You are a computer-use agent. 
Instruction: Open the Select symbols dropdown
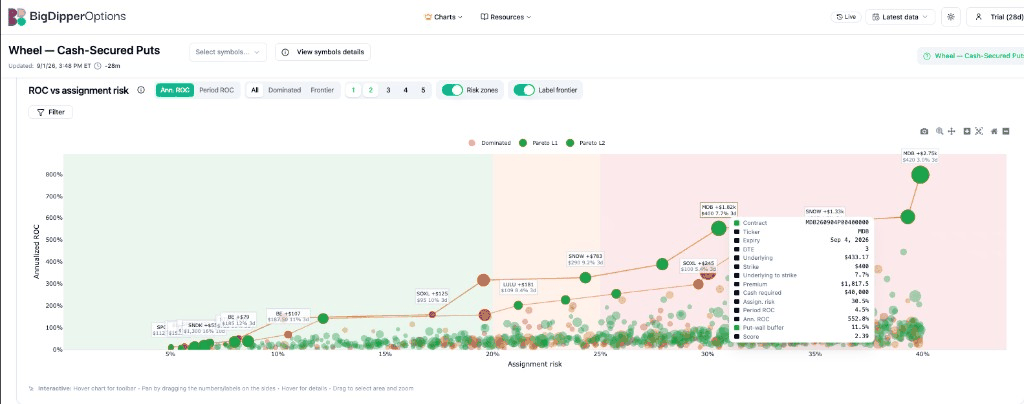point(228,52)
